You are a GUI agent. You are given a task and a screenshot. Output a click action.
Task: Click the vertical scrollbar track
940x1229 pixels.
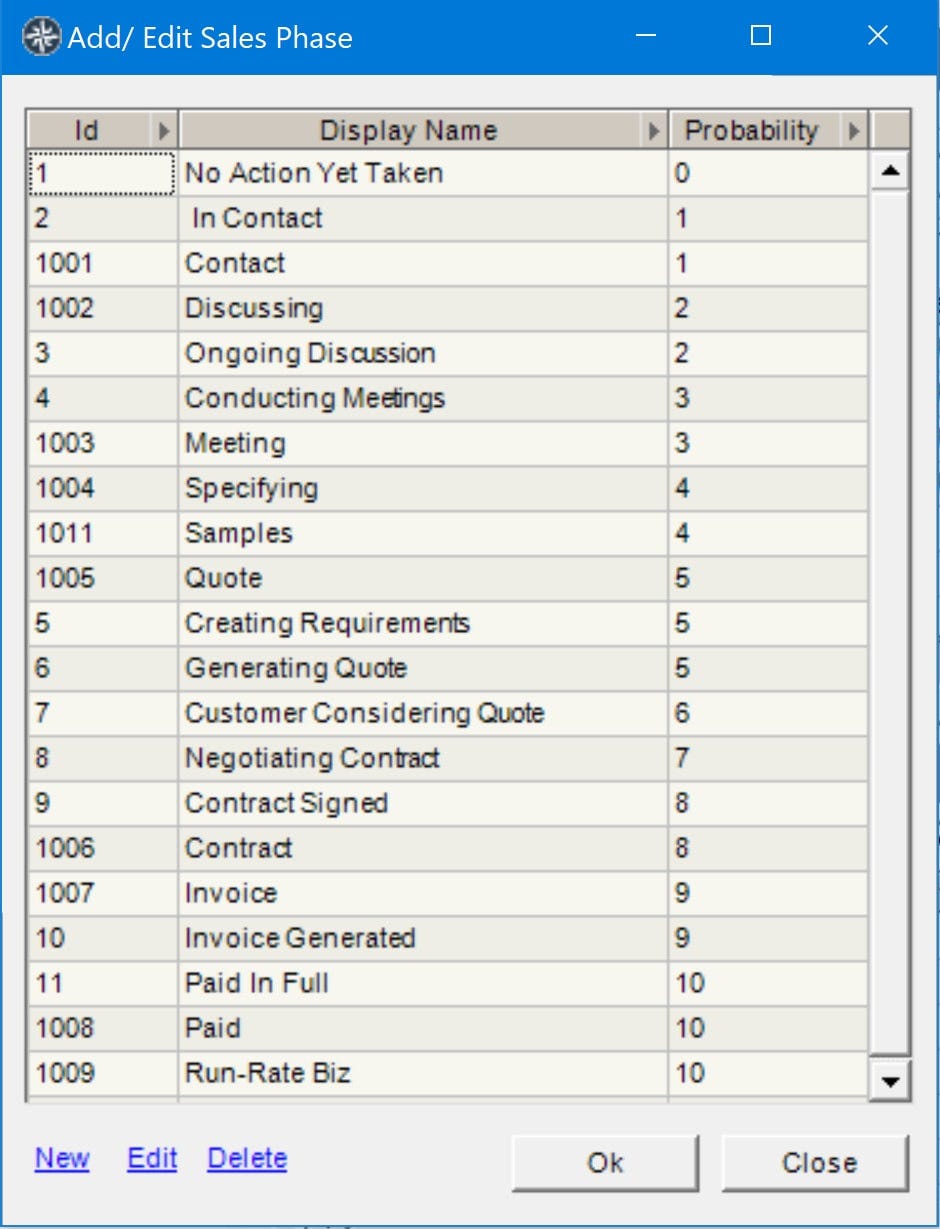pyautogui.click(x=890, y=620)
